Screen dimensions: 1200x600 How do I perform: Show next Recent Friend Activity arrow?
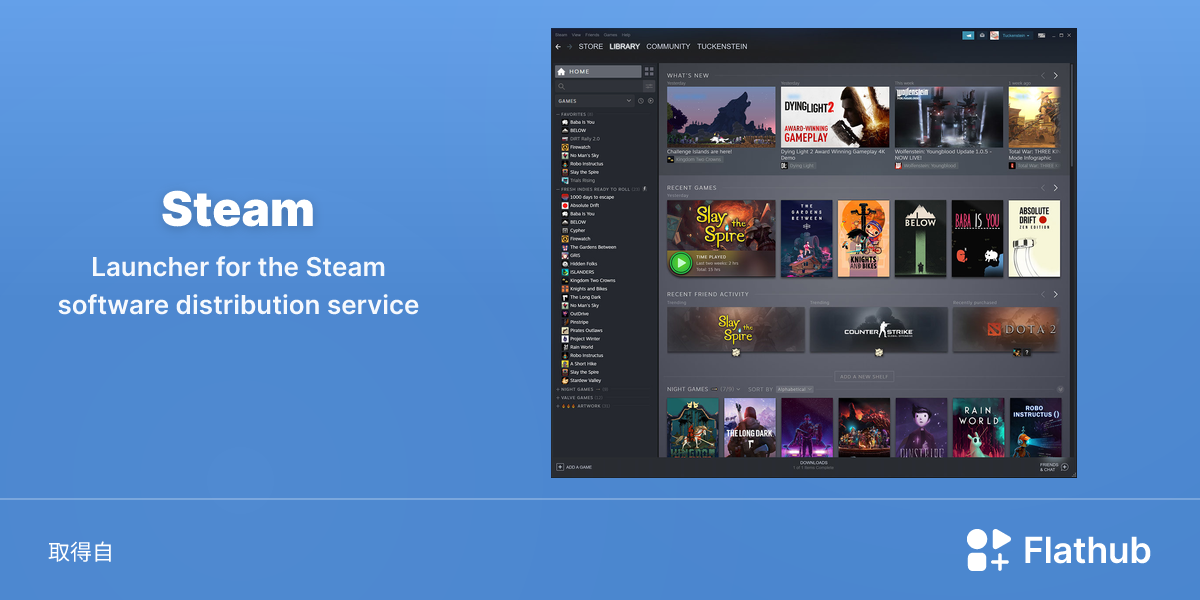point(1055,294)
